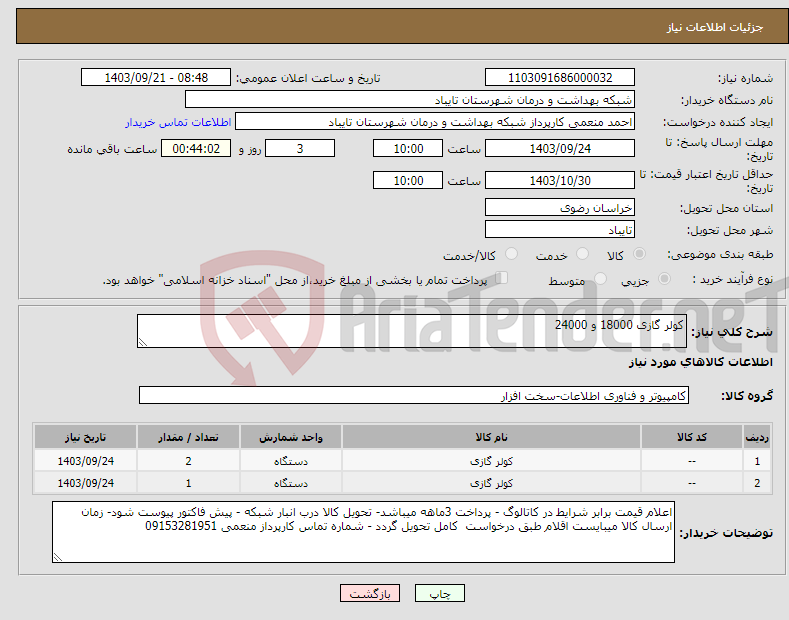
Task: Click the remaining days field showing 3
Action: point(300,148)
